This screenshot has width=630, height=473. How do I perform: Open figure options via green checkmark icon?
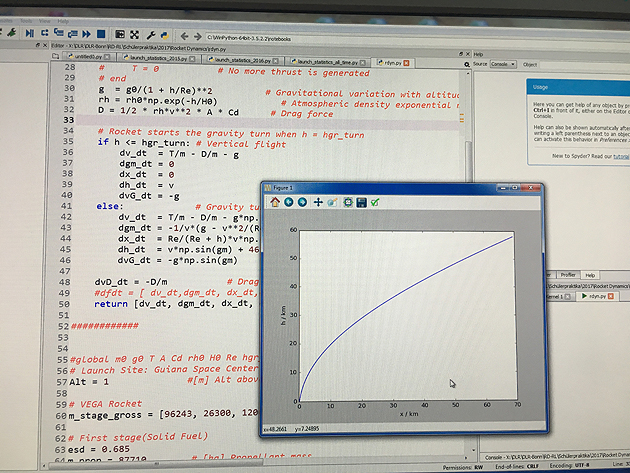pos(375,201)
